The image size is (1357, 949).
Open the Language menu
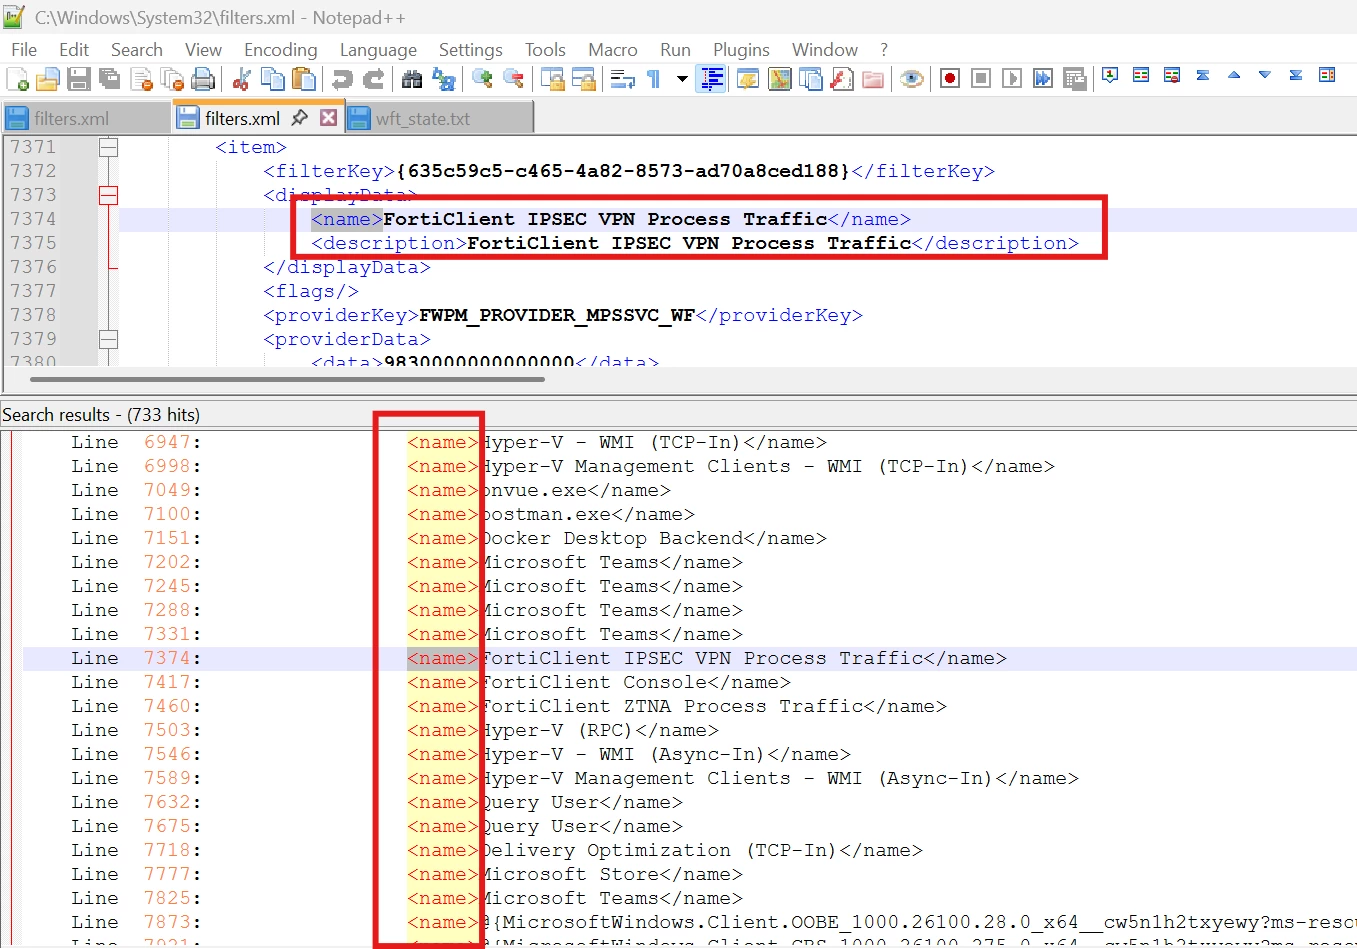(378, 50)
